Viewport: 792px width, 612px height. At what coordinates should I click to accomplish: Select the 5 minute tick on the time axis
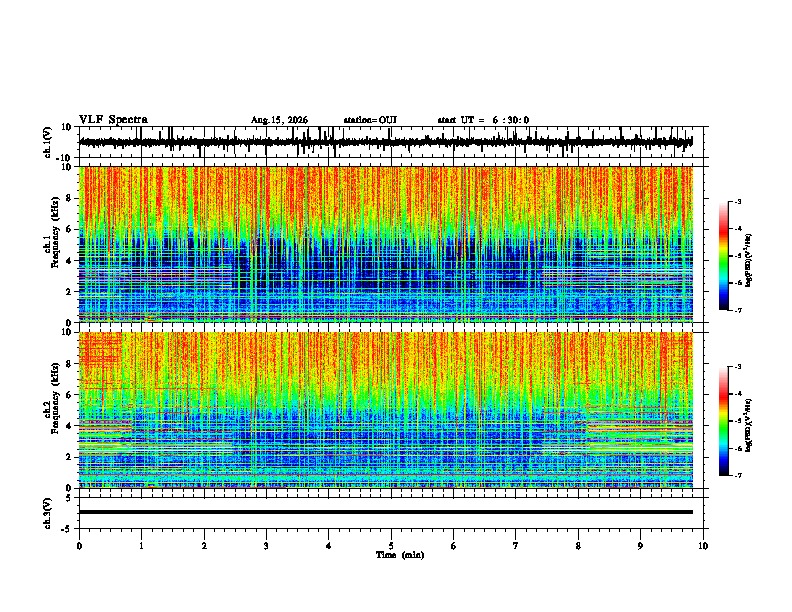point(391,546)
